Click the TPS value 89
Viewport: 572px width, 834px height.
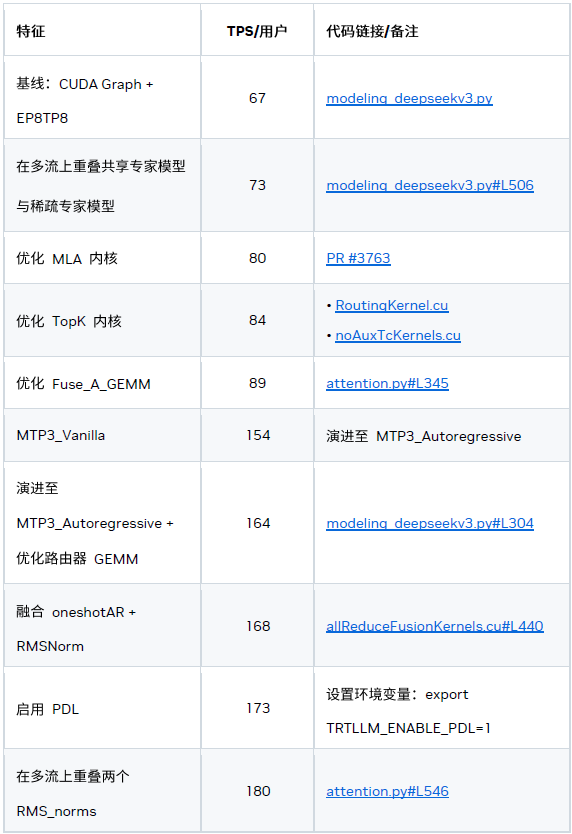(257, 383)
